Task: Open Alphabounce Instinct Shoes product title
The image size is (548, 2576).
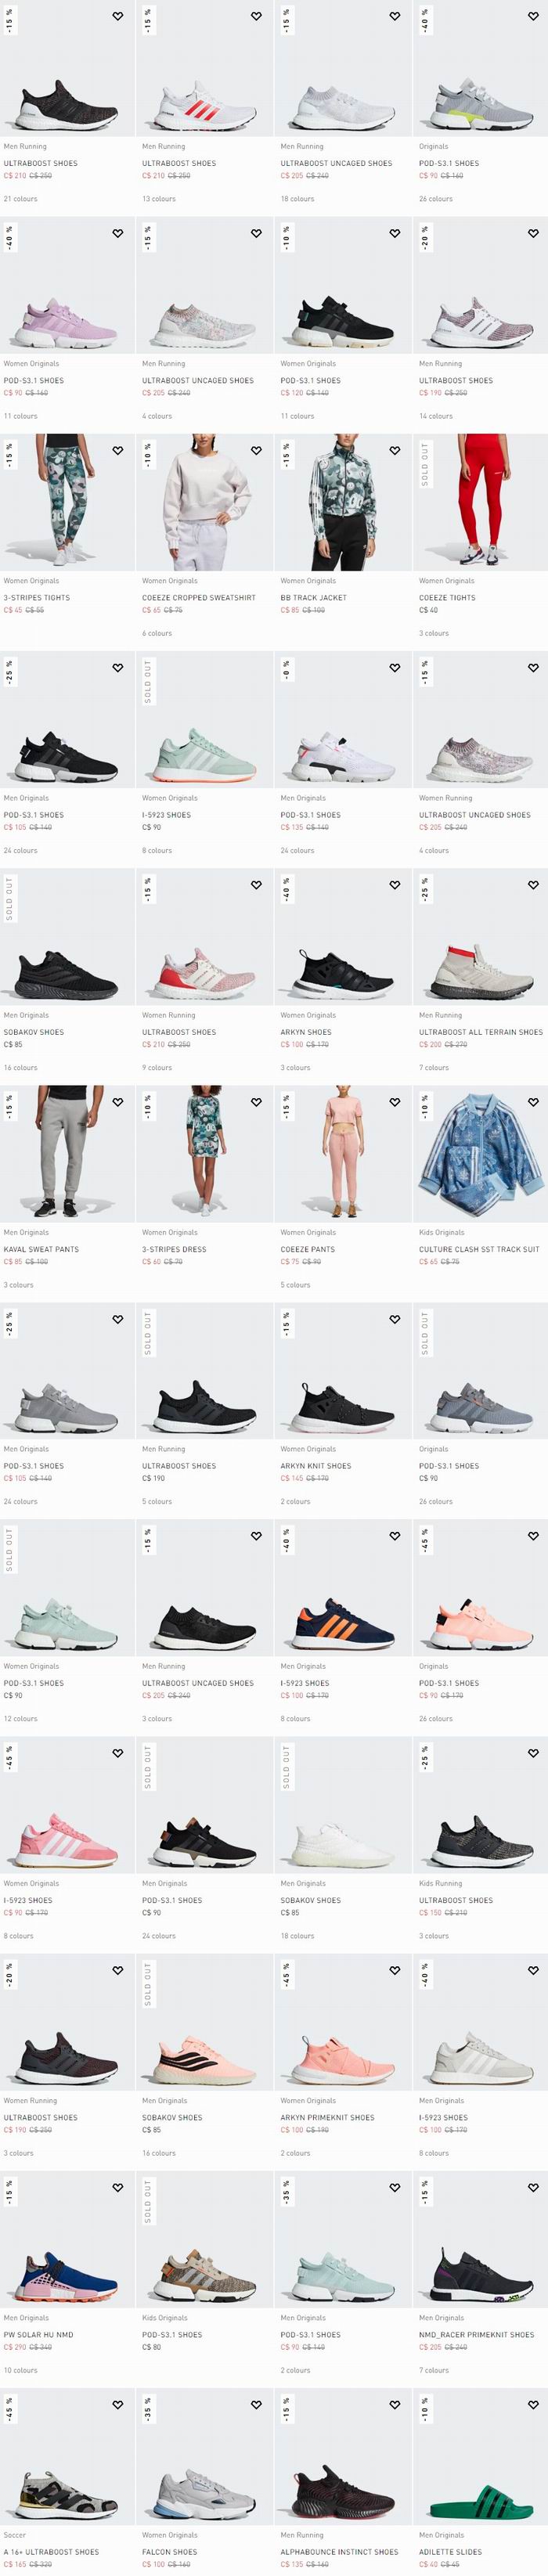Action: tap(339, 2551)
